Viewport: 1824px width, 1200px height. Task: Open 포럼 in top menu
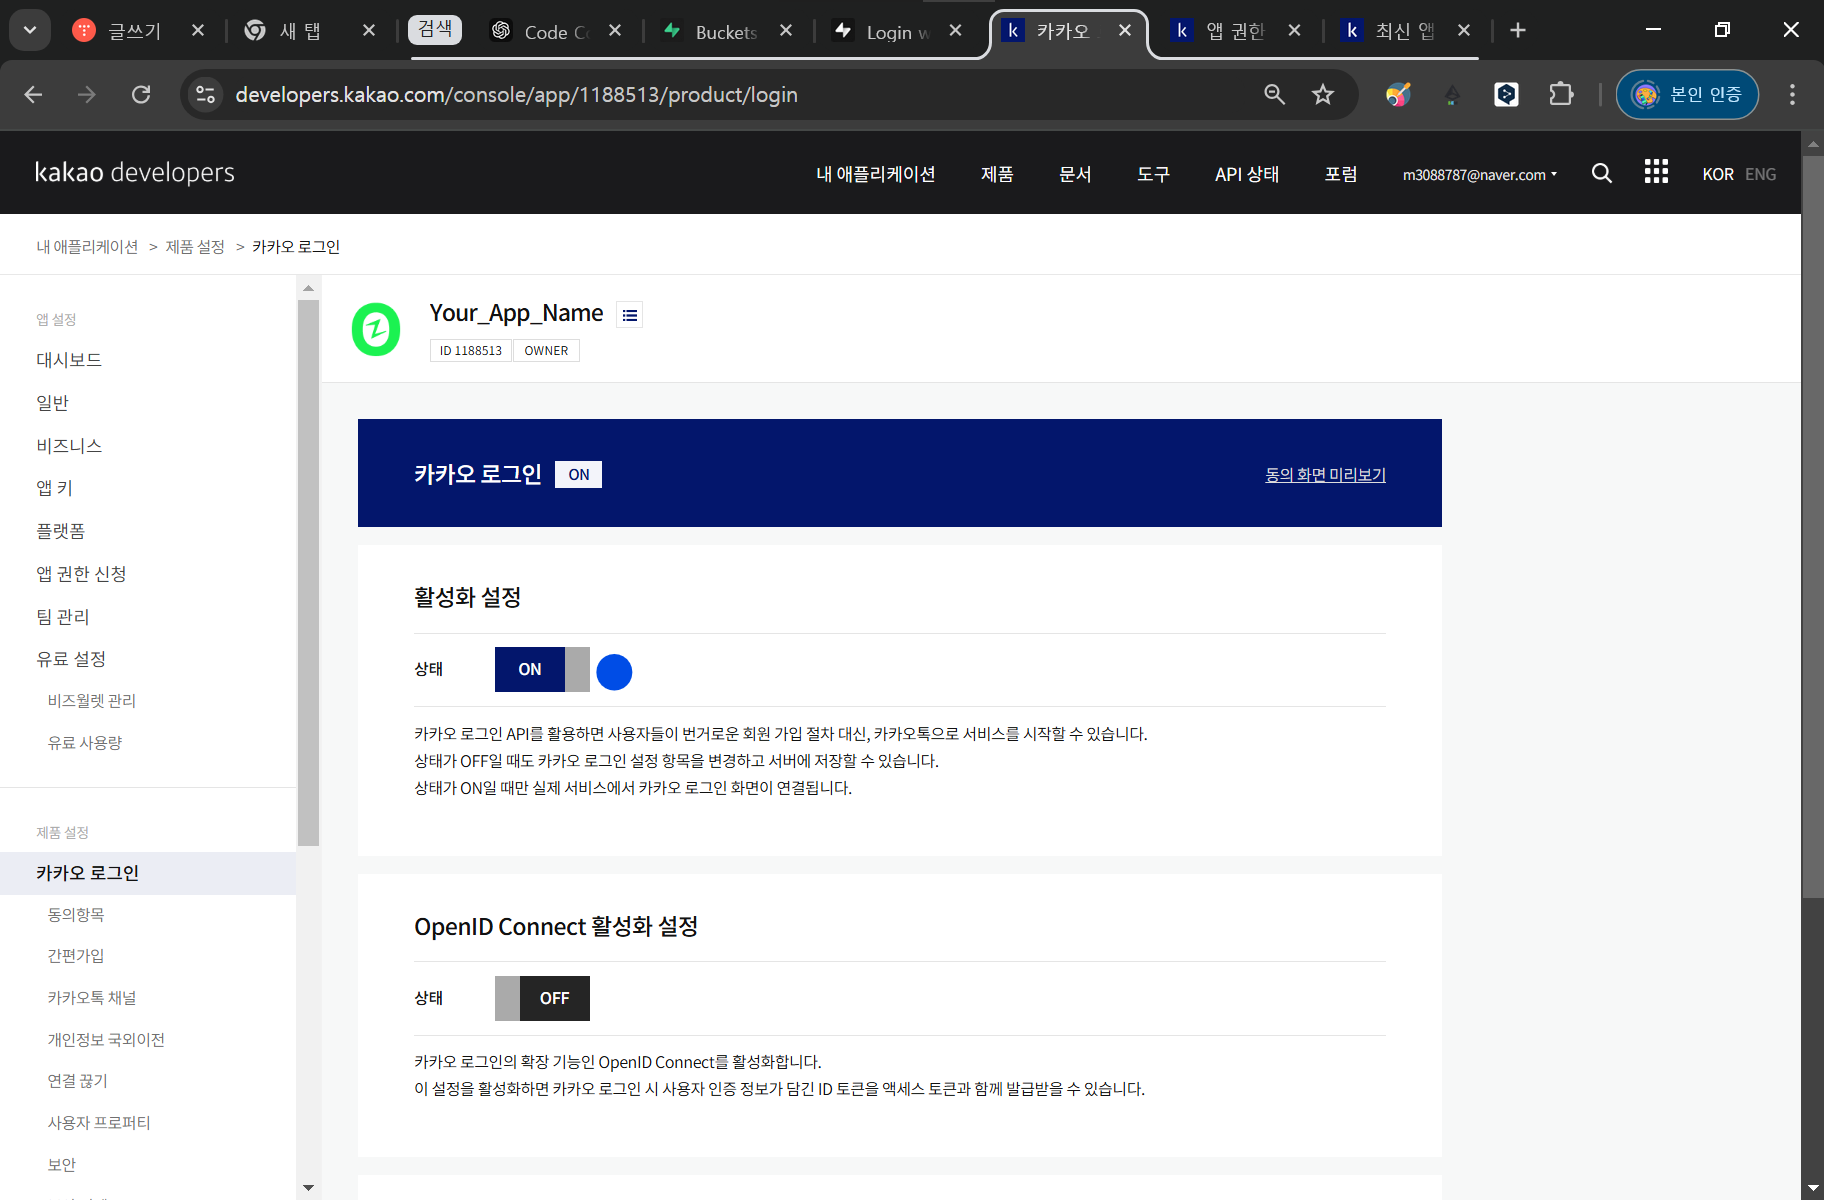coord(1341,174)
